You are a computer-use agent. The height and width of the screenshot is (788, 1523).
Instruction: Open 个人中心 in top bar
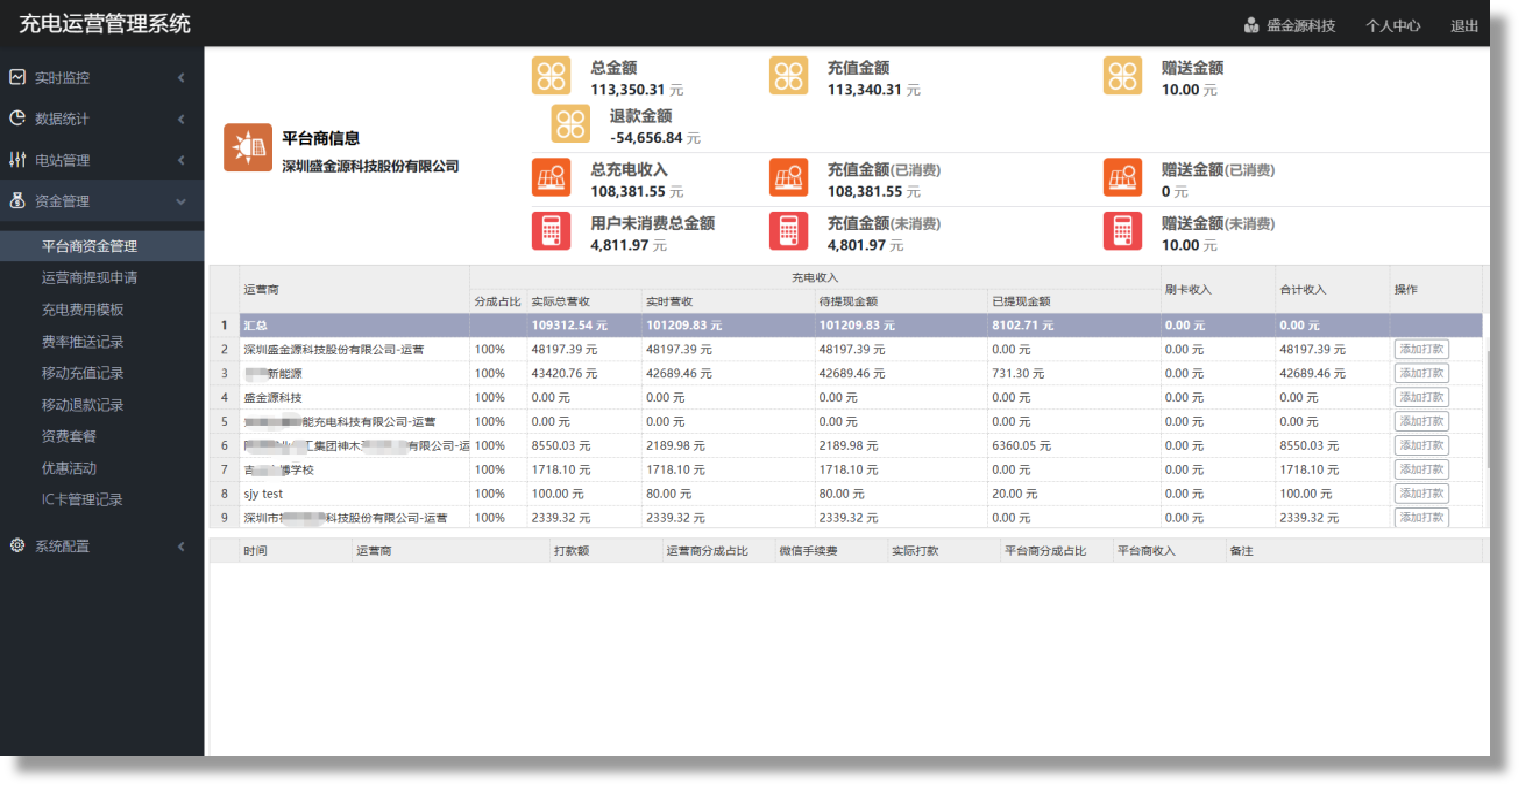[1392, 26]
